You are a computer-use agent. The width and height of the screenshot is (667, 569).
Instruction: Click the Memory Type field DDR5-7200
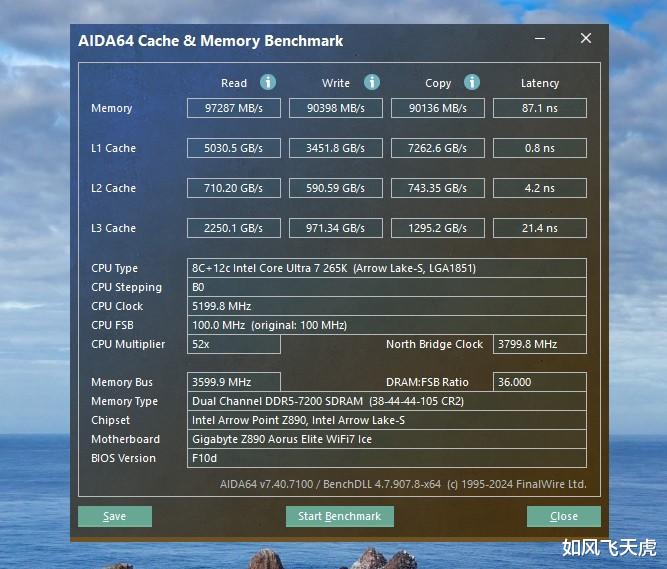click(x=387, y=401)
